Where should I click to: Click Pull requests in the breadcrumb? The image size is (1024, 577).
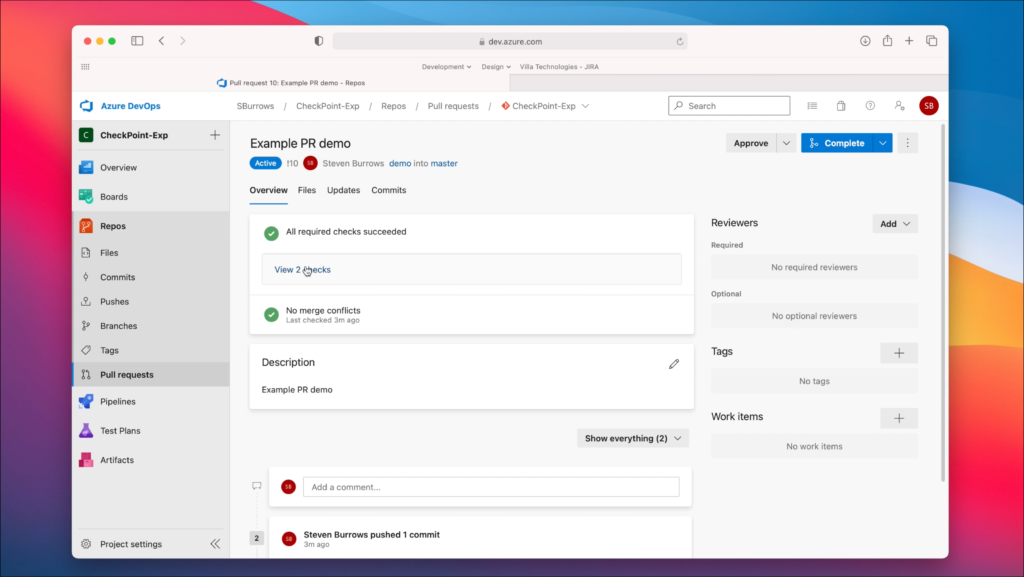pos(453,106)
